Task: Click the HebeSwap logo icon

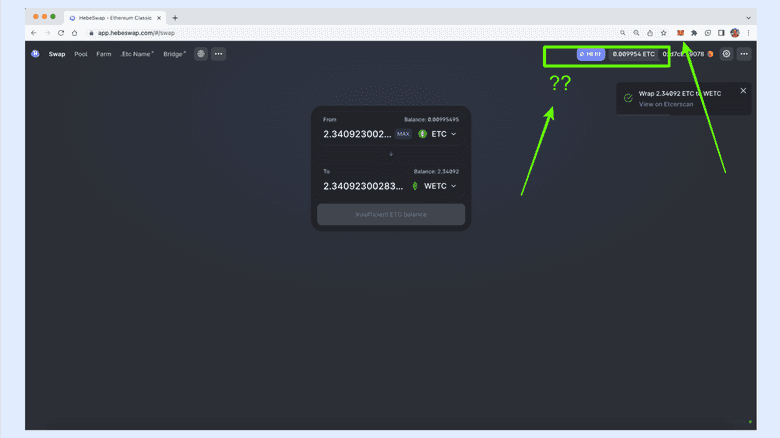Action: tap(35, 54)
